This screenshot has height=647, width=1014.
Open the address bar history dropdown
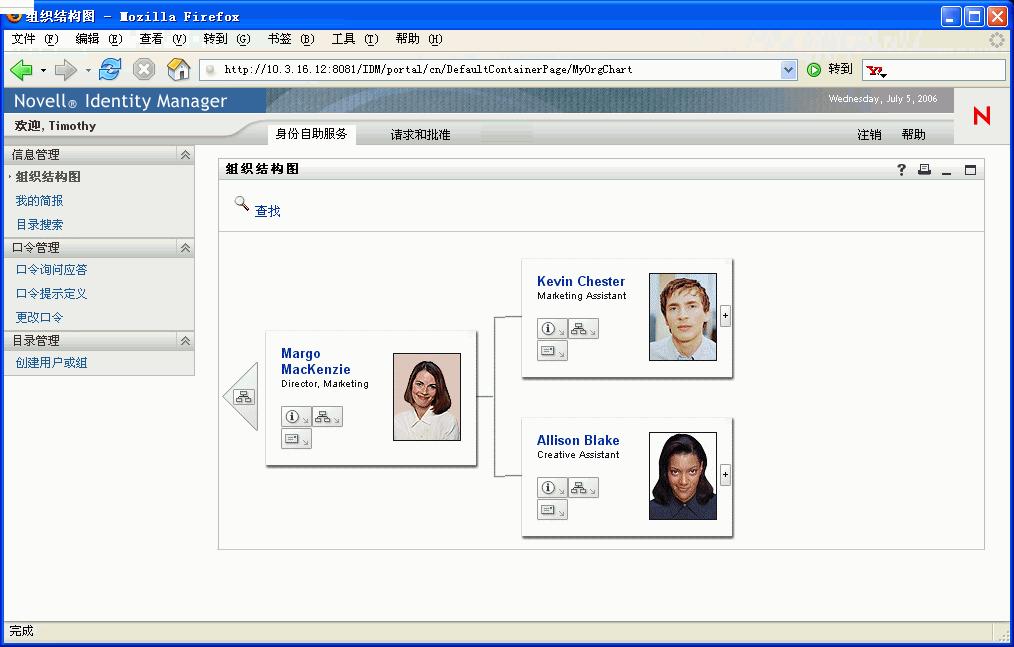(788, 69)
